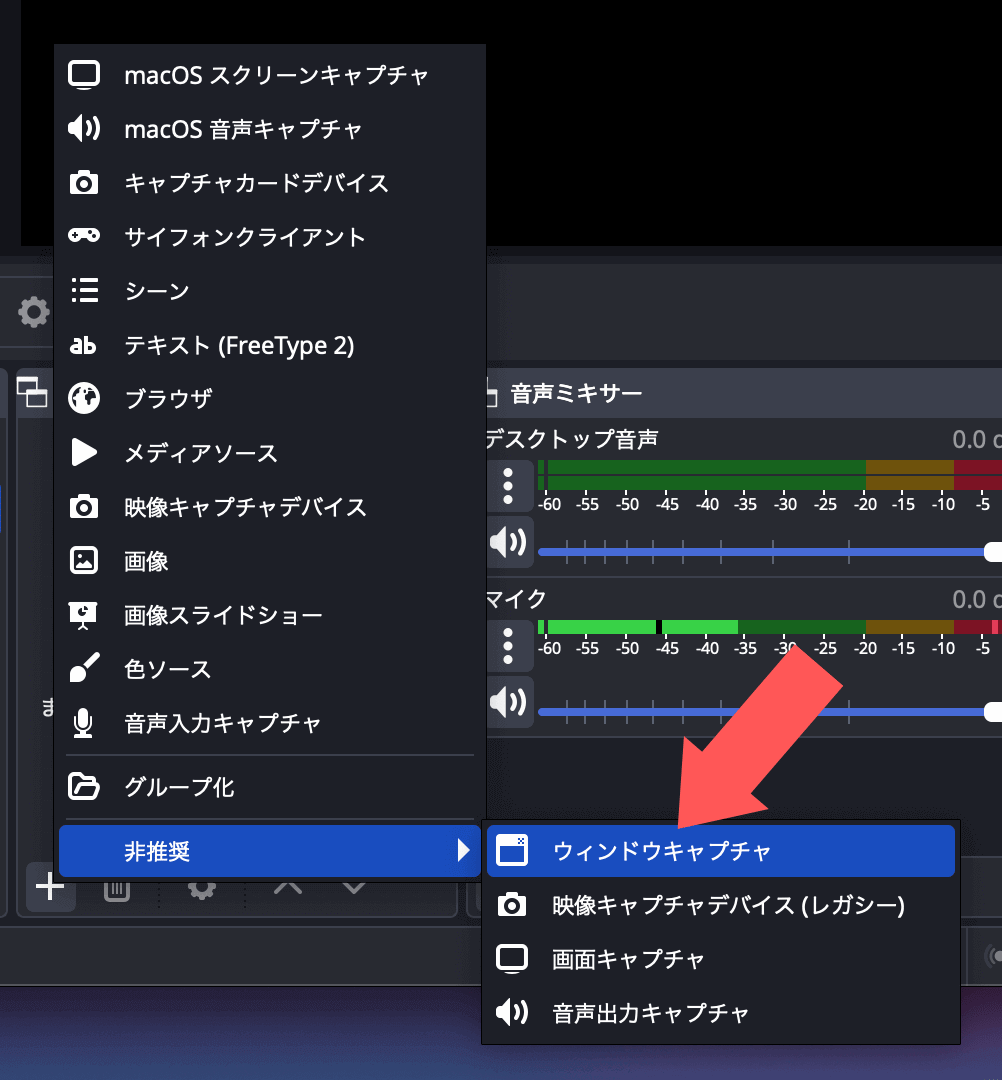Adjust the マイク volume slider
This screenshot has height=1080, width=1002.
tap(769, 712)
